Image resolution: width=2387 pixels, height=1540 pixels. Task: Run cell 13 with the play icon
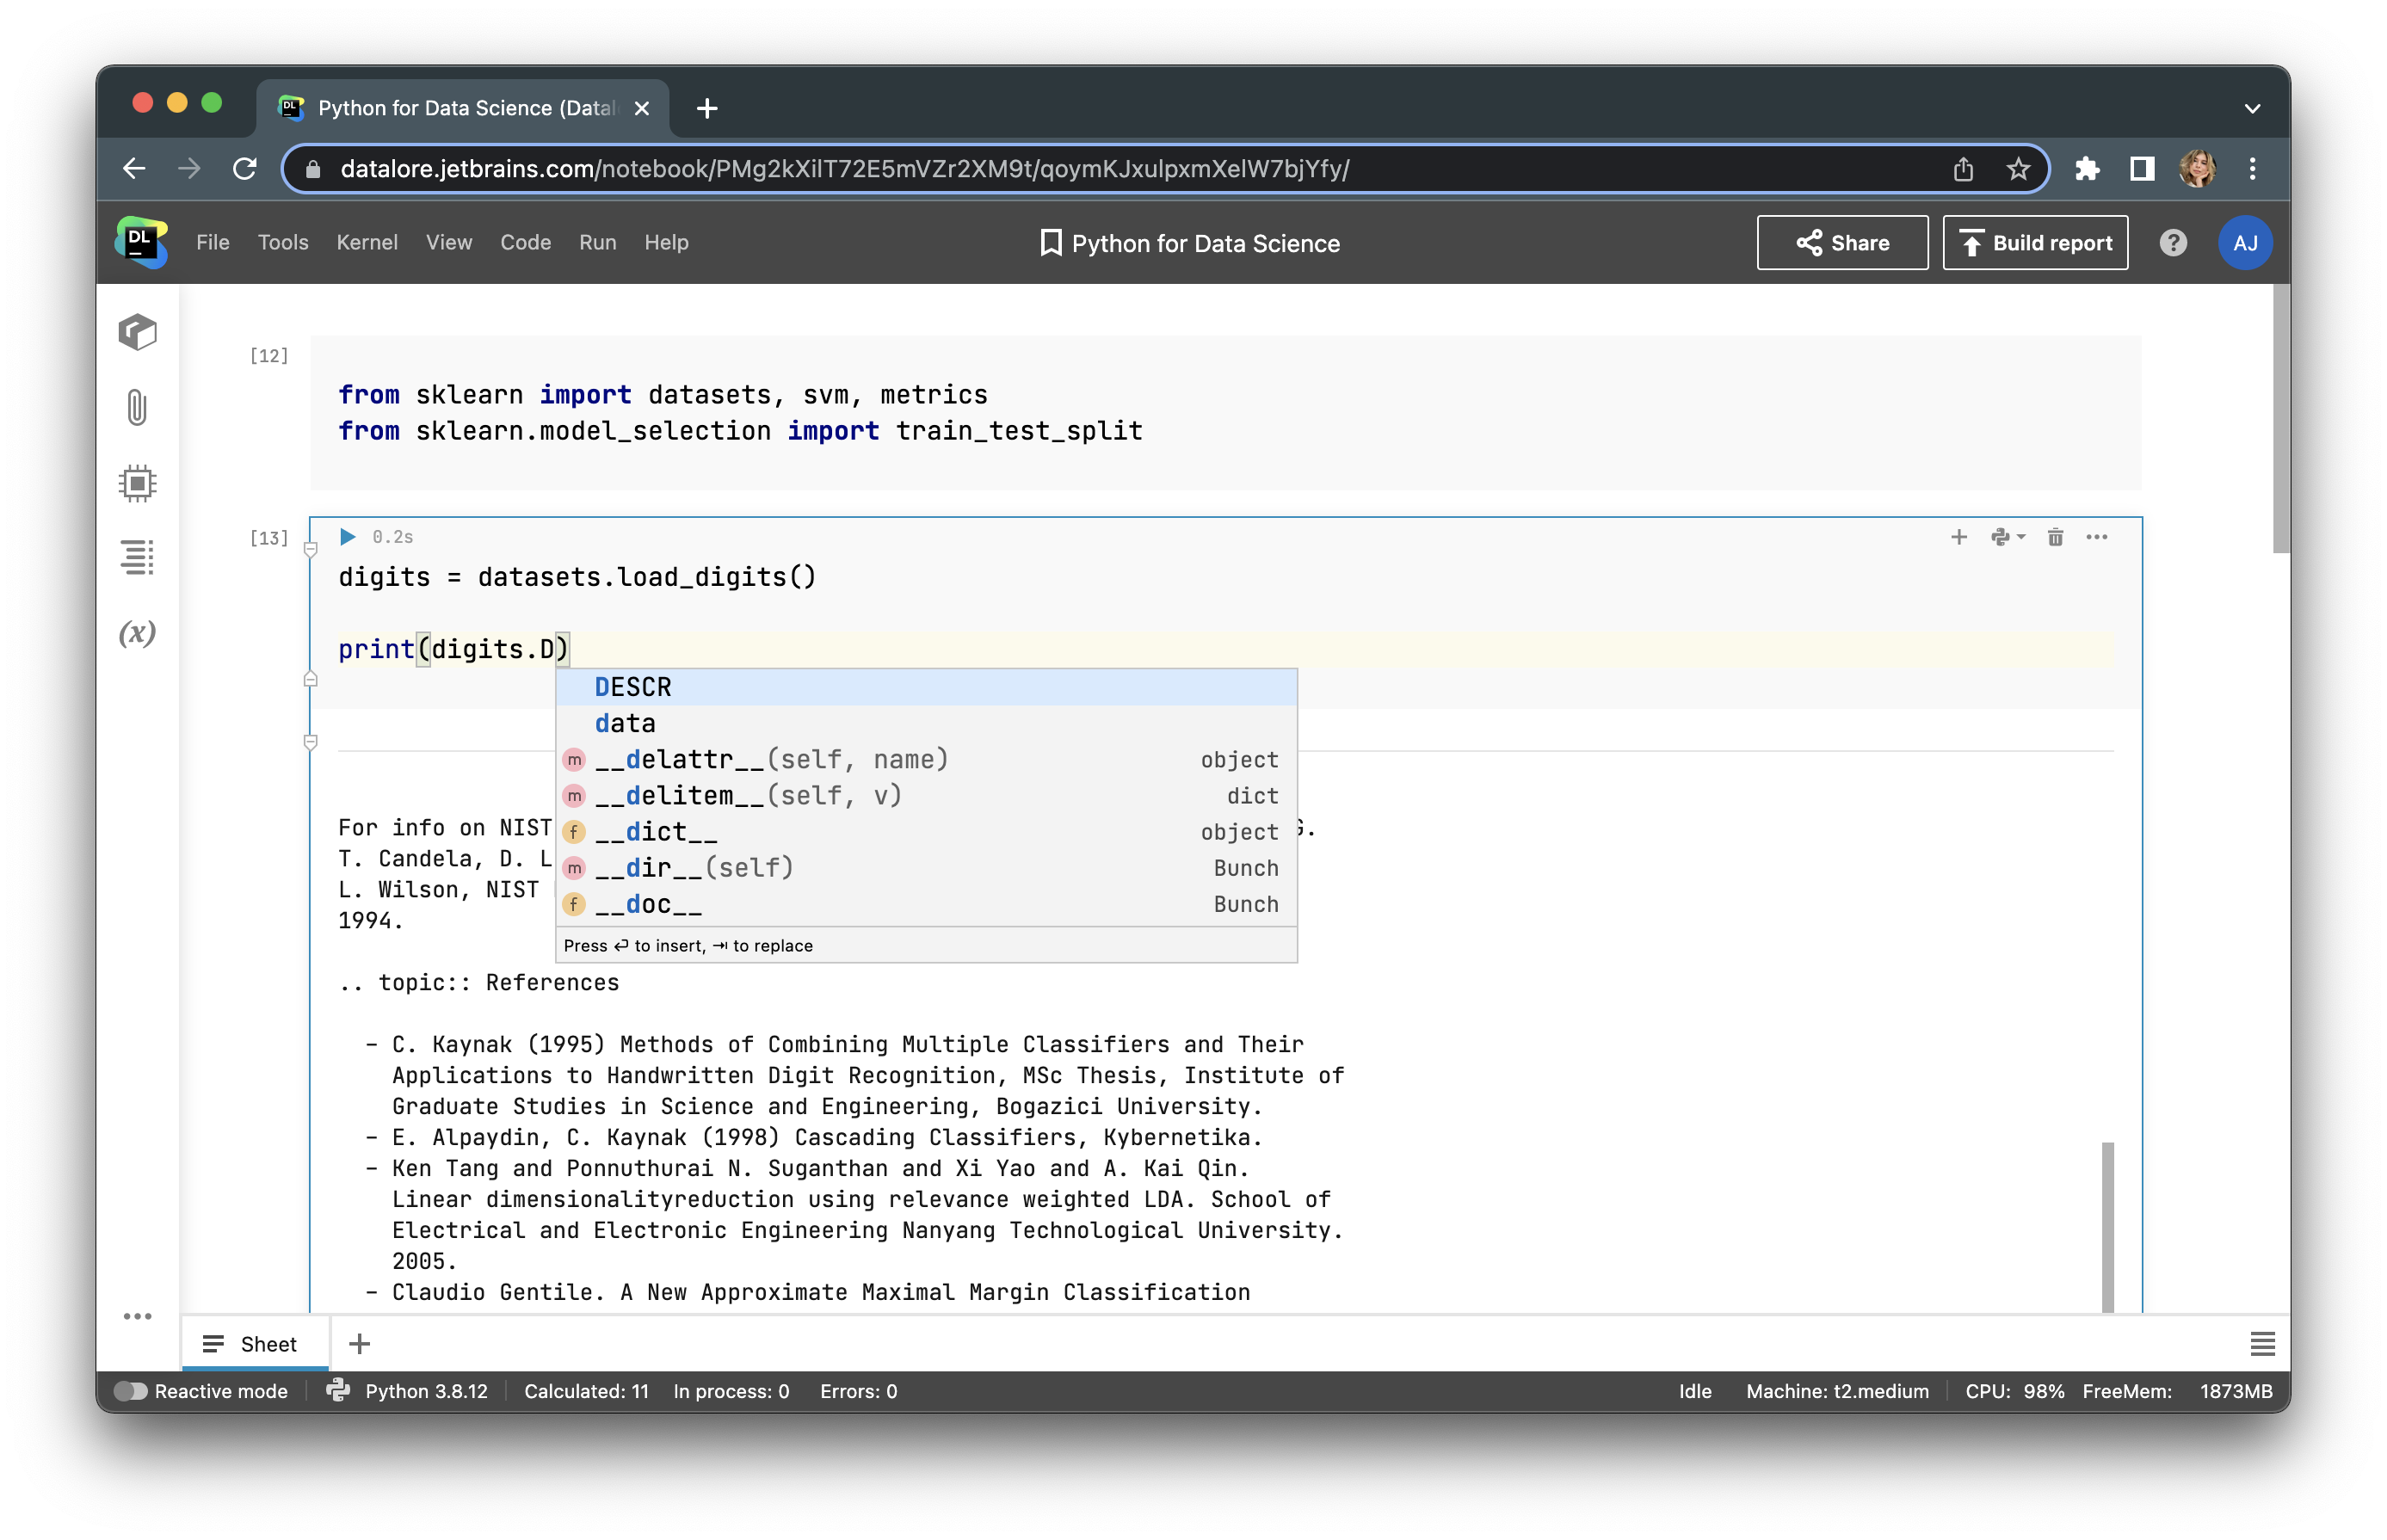[x=347, y=537]
